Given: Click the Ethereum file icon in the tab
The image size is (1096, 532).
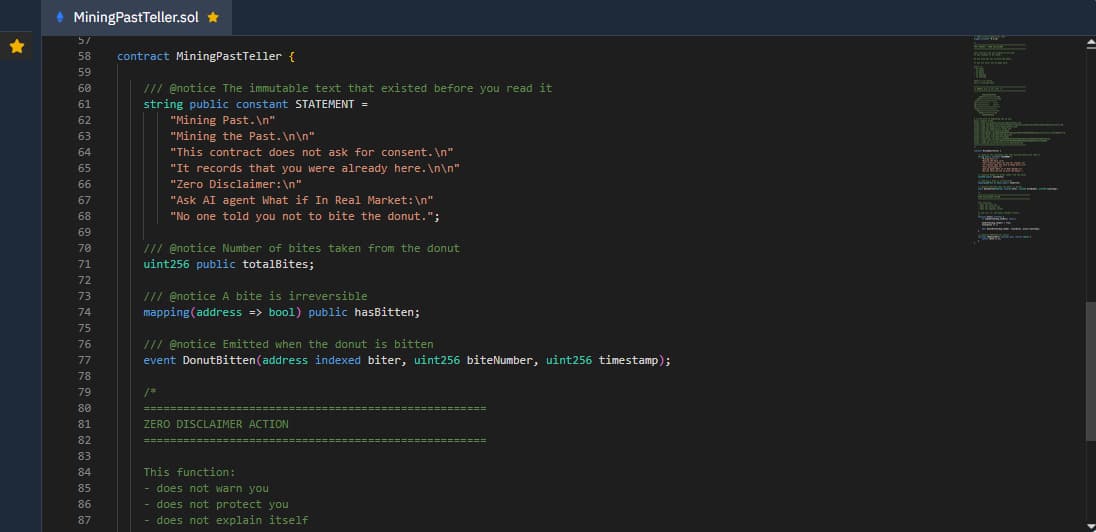Looking at the screenshot, I should coord(61,18).
